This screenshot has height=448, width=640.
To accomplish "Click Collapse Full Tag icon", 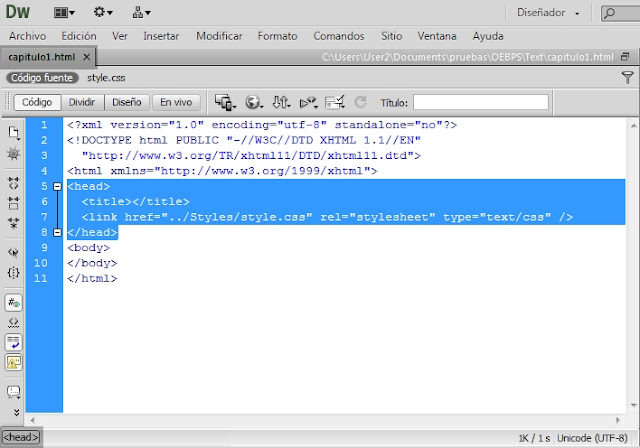I will coord(13,183).
